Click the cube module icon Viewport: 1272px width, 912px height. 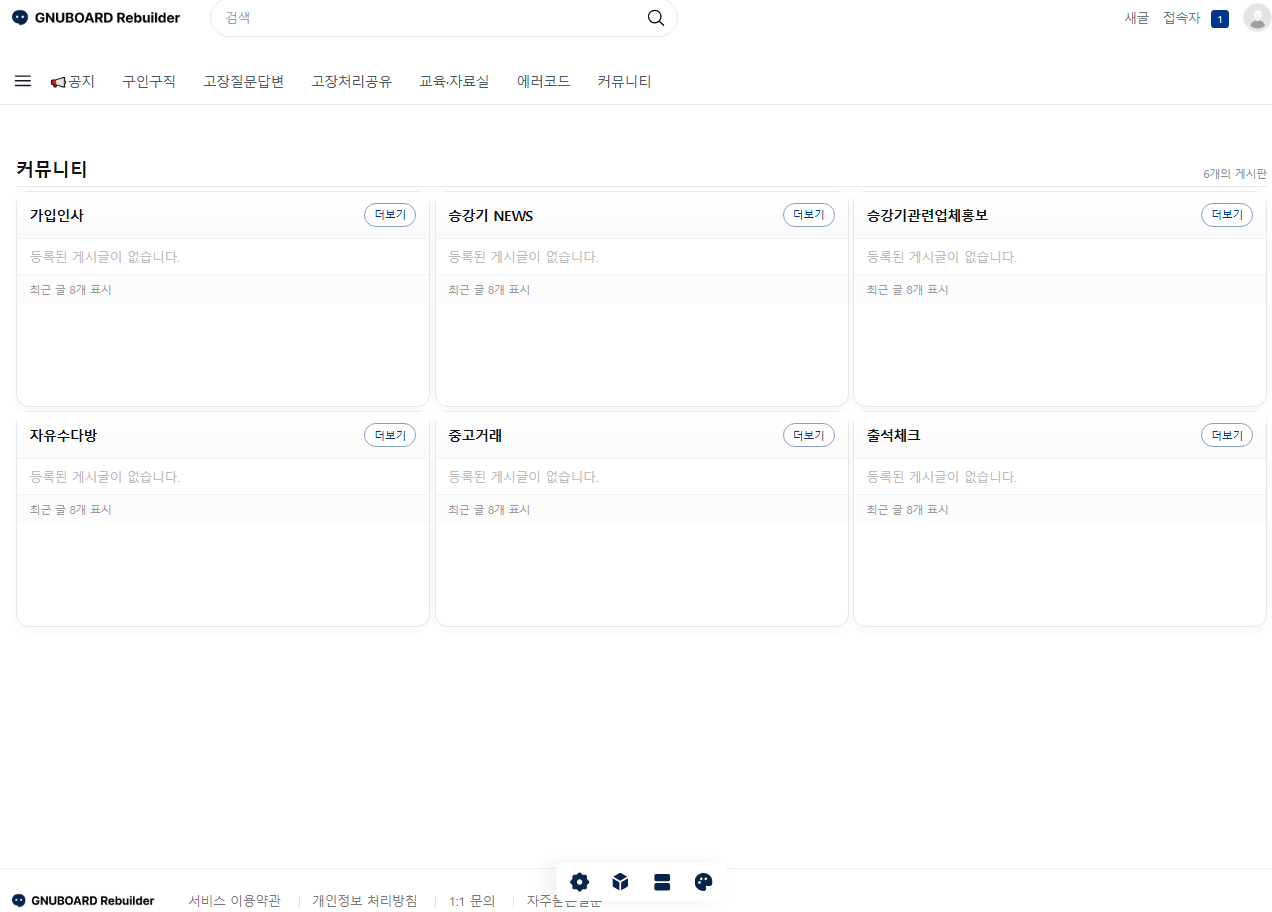620,882
